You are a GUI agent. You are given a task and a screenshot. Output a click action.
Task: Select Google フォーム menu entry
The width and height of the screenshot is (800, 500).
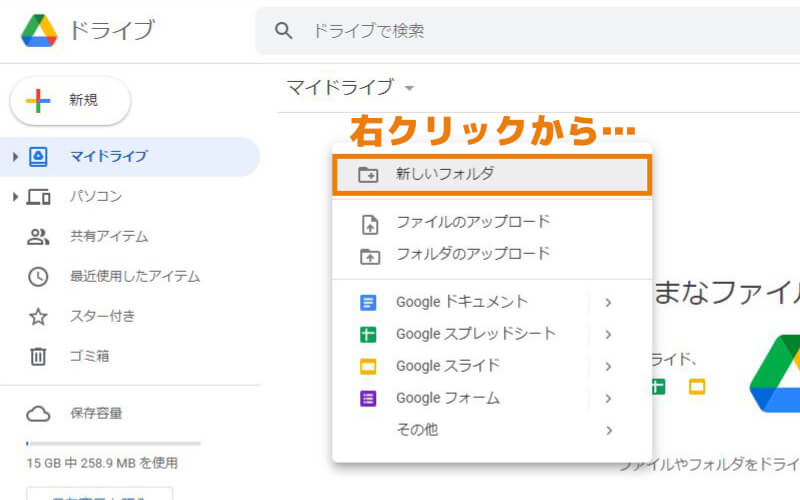coord(492,398)
